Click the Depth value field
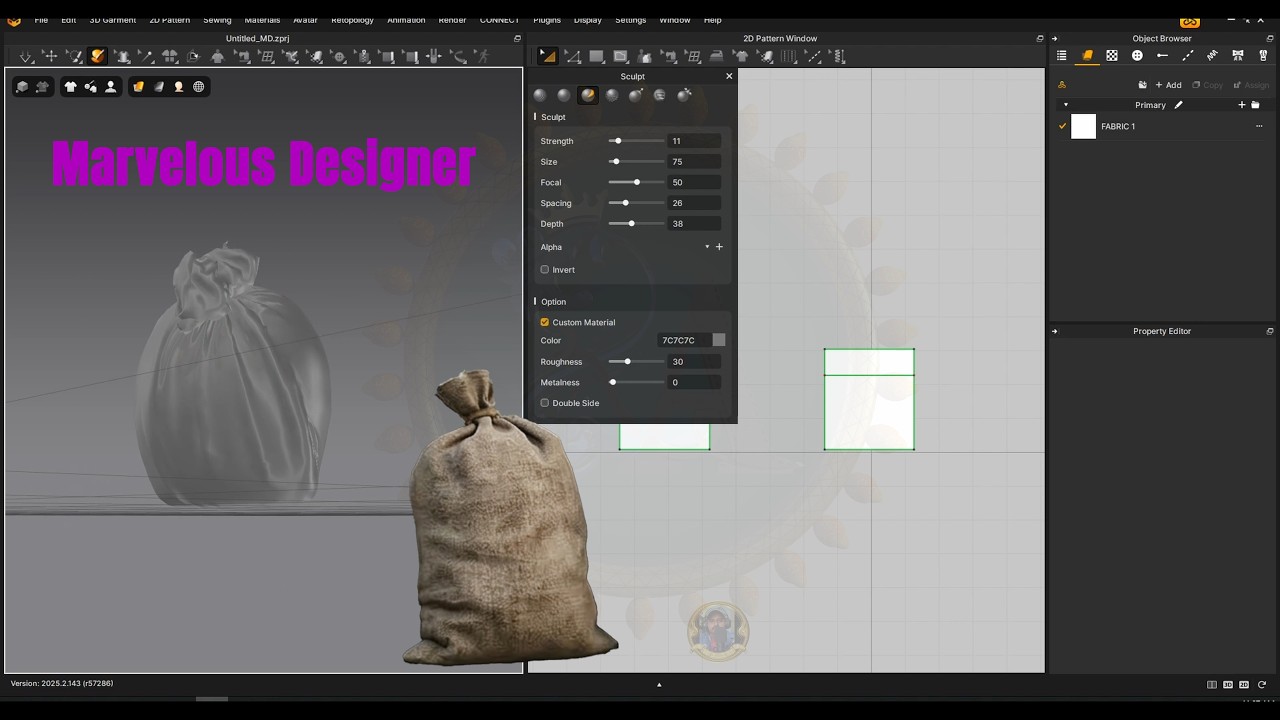Image resolution: width=1280 pixels, height=720 pixels. [x=694, y=224]
